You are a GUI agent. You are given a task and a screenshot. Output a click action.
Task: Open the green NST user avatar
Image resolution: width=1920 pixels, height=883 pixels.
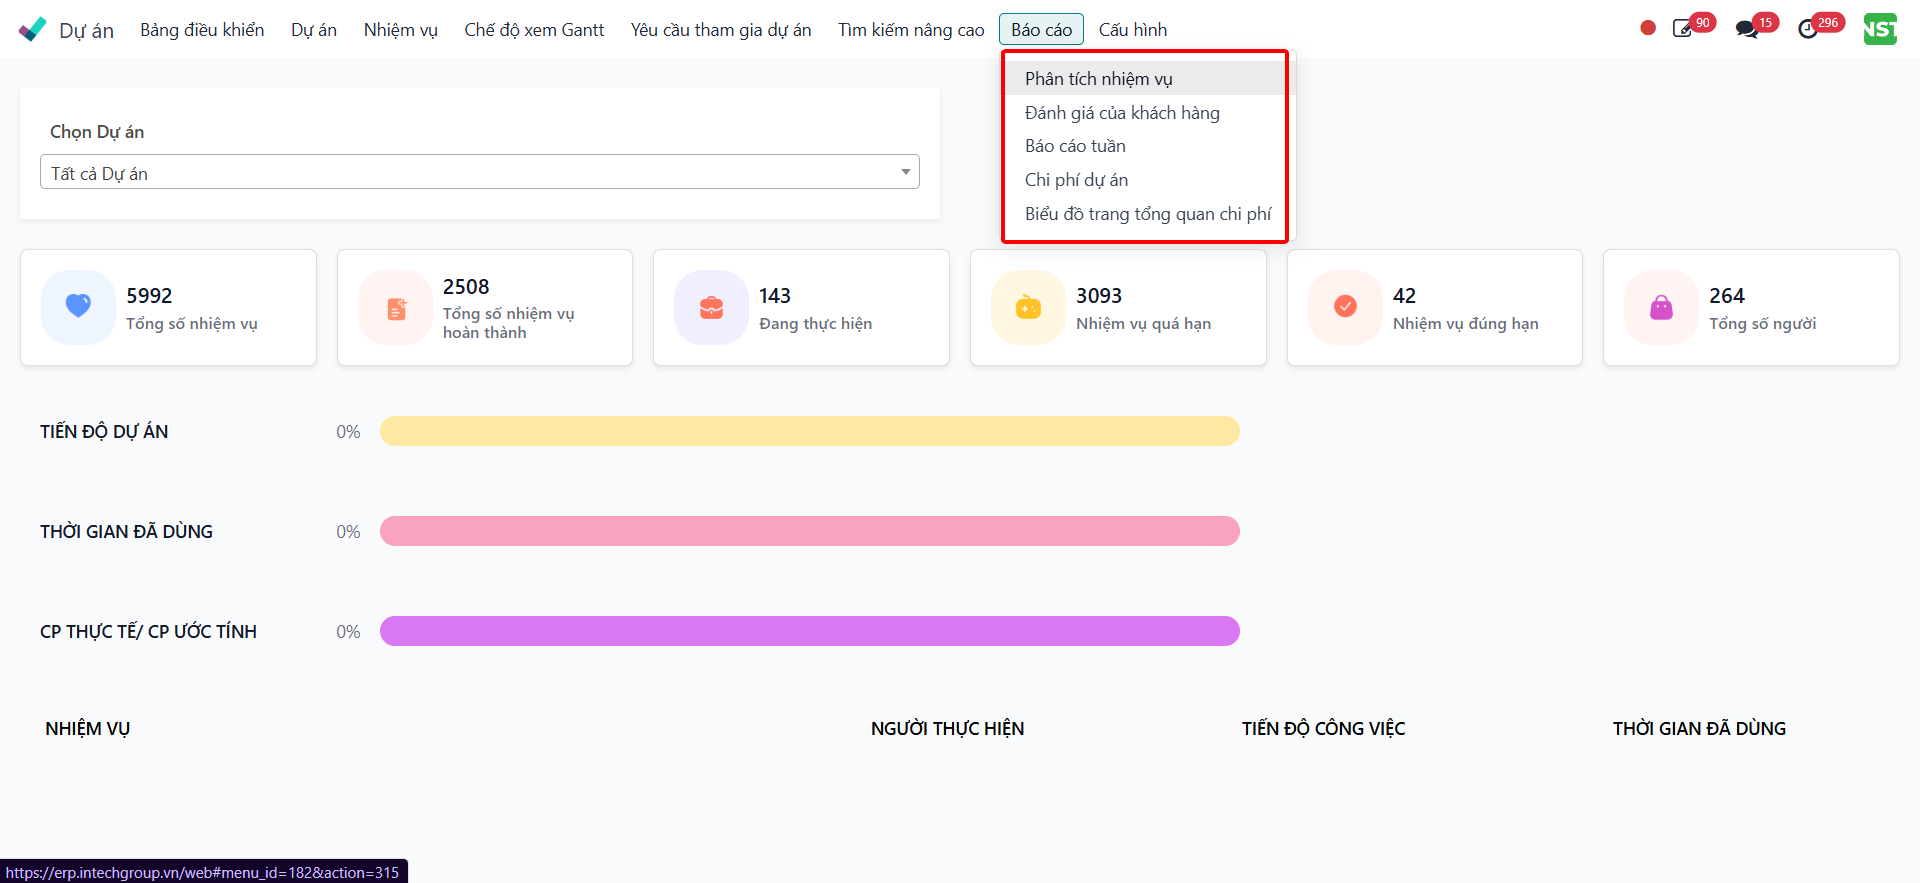pyautogui.click(x=1880, y=29)
